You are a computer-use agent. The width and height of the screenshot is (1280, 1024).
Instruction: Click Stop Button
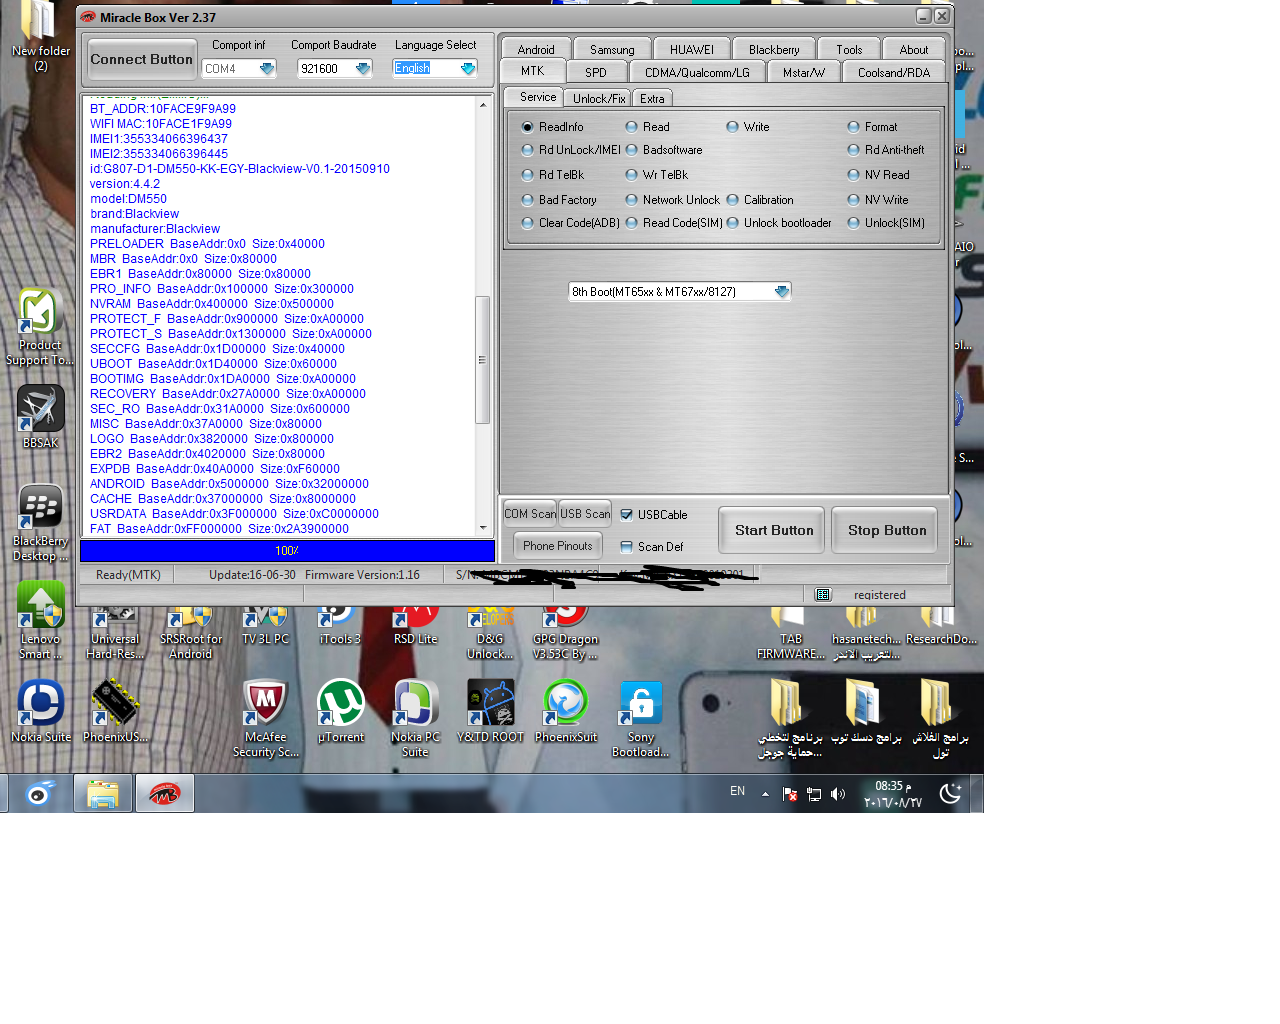point(887,530)
